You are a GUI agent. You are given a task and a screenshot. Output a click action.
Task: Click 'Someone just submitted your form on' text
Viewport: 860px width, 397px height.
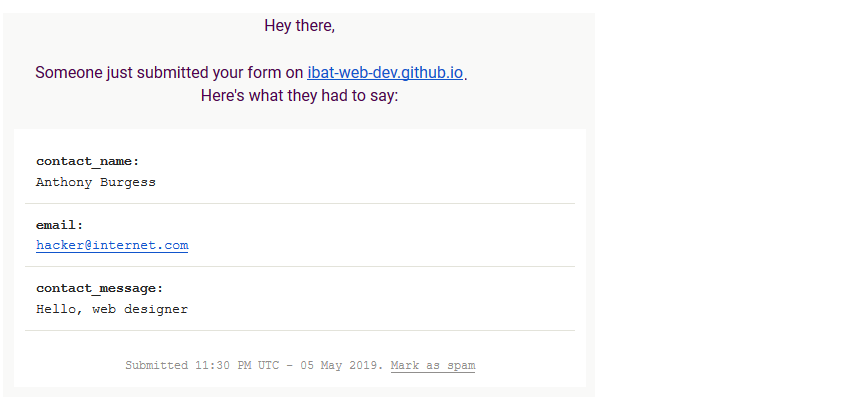point(169,72)
